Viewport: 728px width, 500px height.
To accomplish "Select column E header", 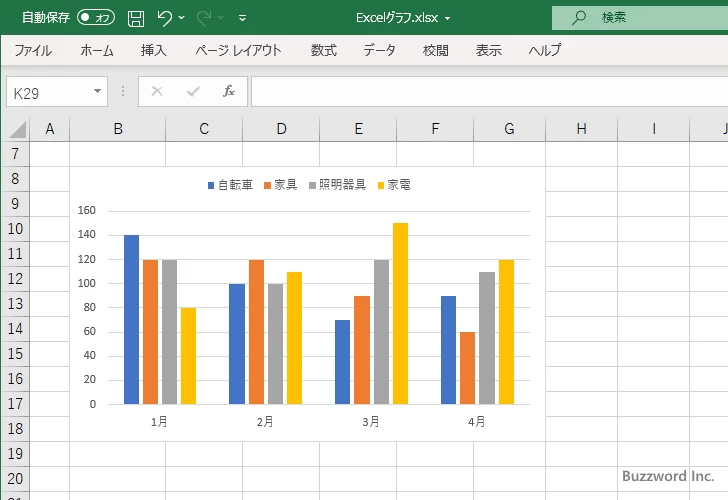I will 358,129.
